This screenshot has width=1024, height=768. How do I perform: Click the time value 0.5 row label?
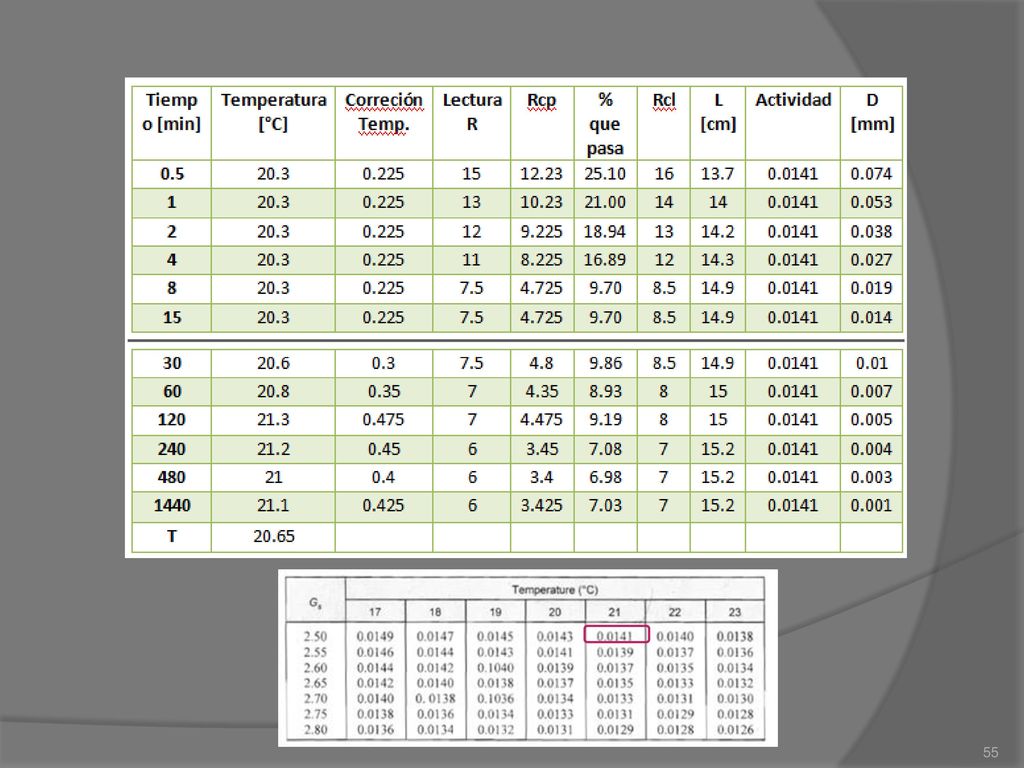coord(172,174)
